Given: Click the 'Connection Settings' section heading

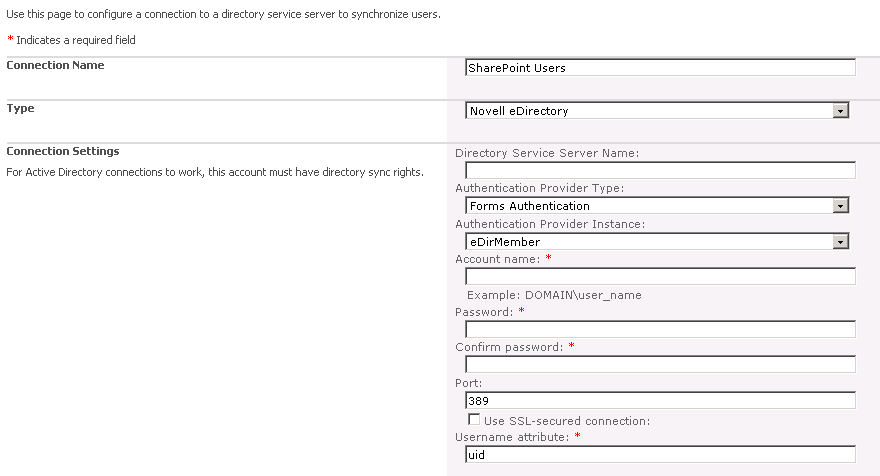Looking at the screenshot, I should pyautogui.click(x=63, y=151).
